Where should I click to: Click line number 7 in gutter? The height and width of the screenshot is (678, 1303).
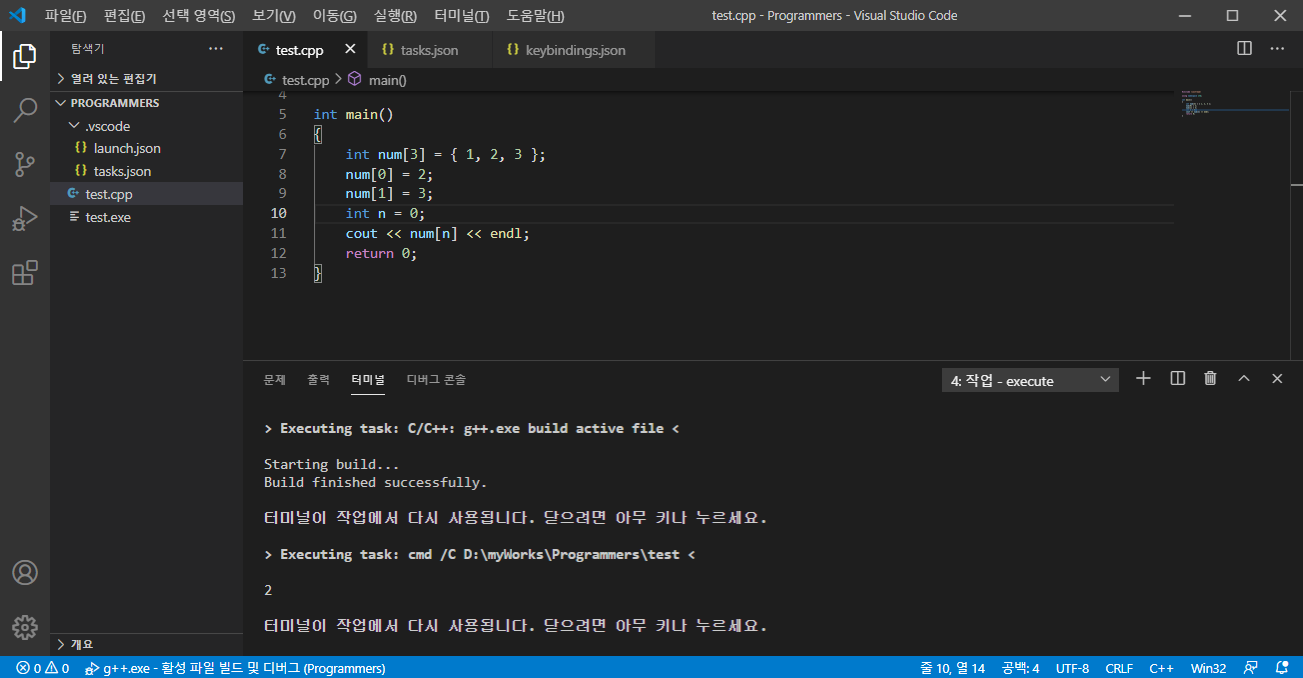[282, 154]
